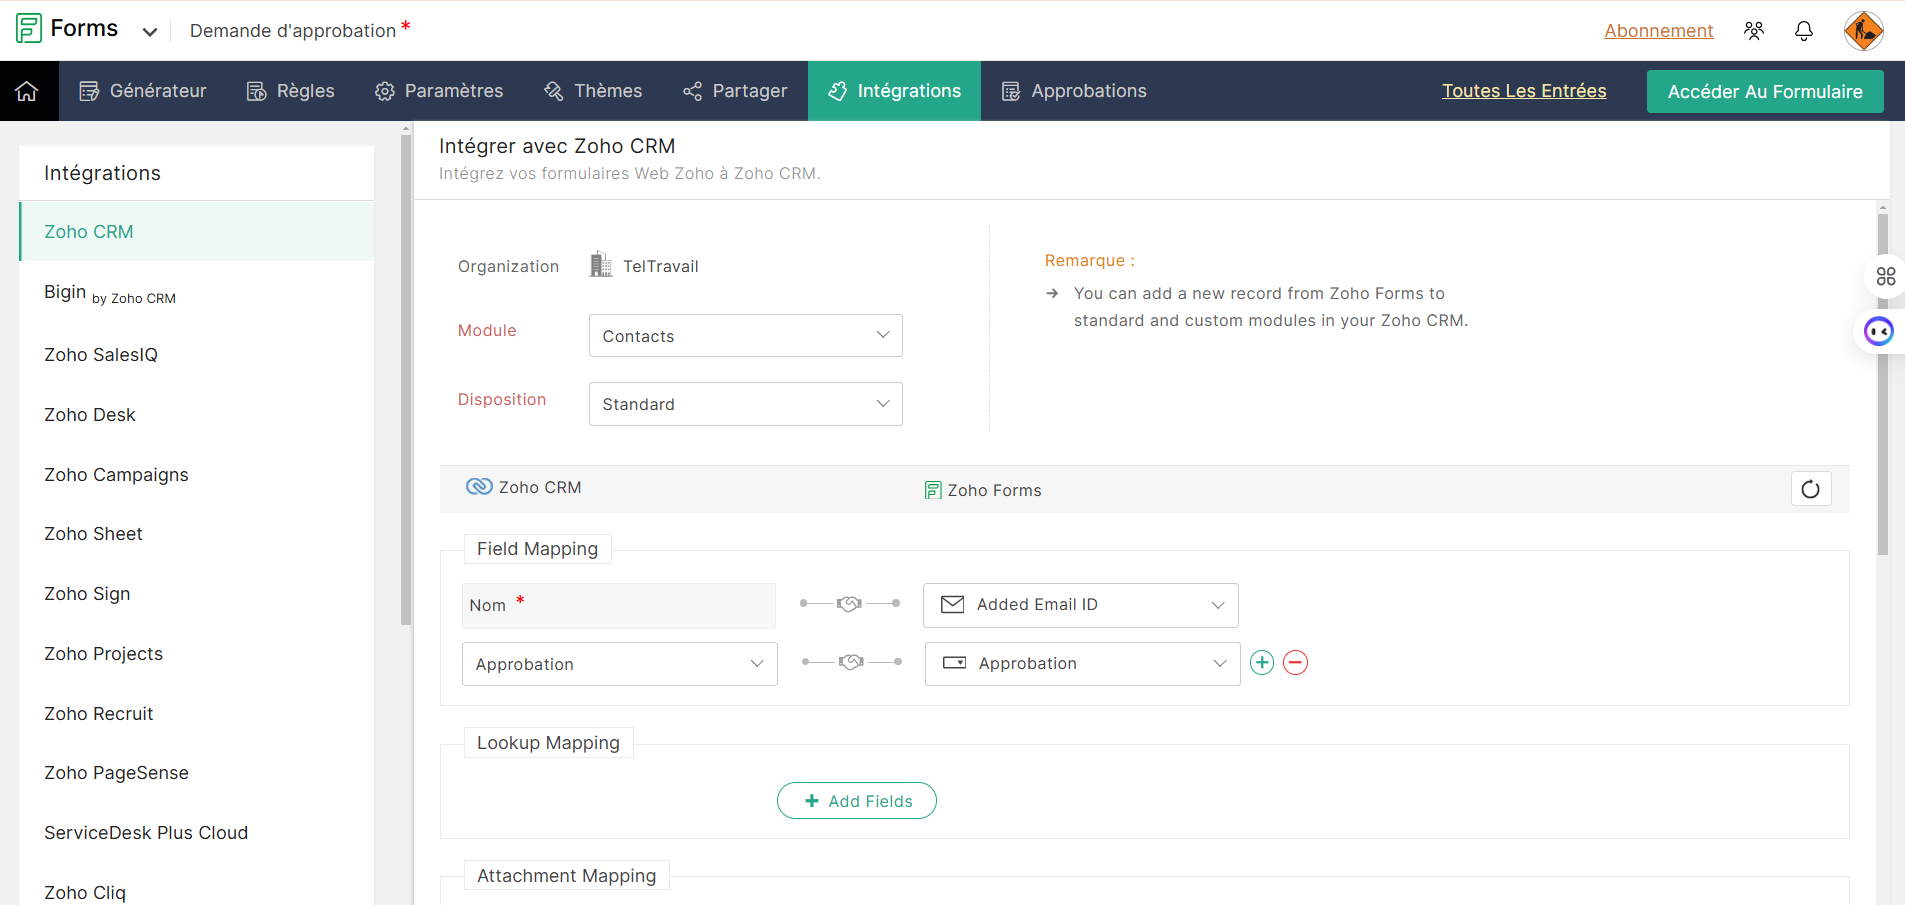This screenshot has height=905, width=1905.
Task: Open the Toutes Les Entrées link
Action: (1524, 91)
